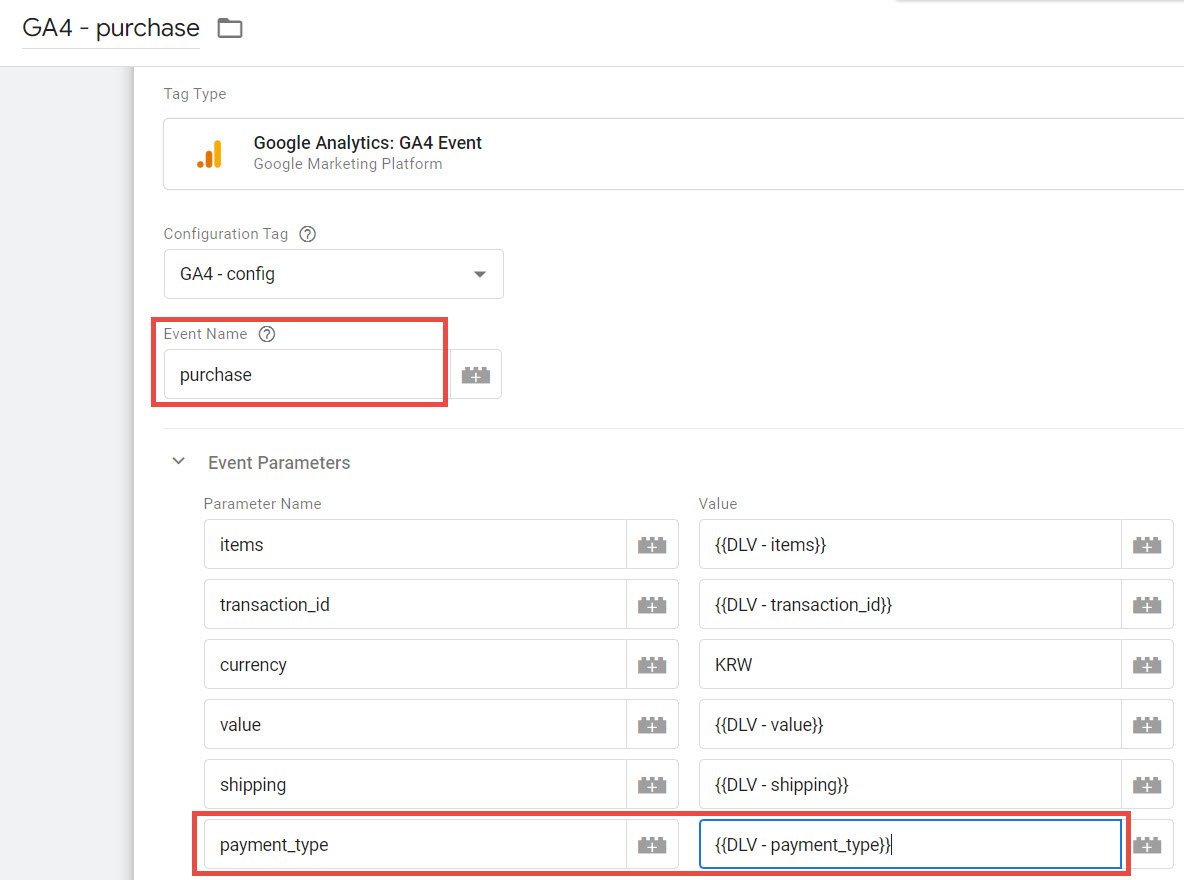The height and width of the screenshot is (880, 1184).
Task: Click the Google Marketing Platform subtitle
Action: click(348, 164)
